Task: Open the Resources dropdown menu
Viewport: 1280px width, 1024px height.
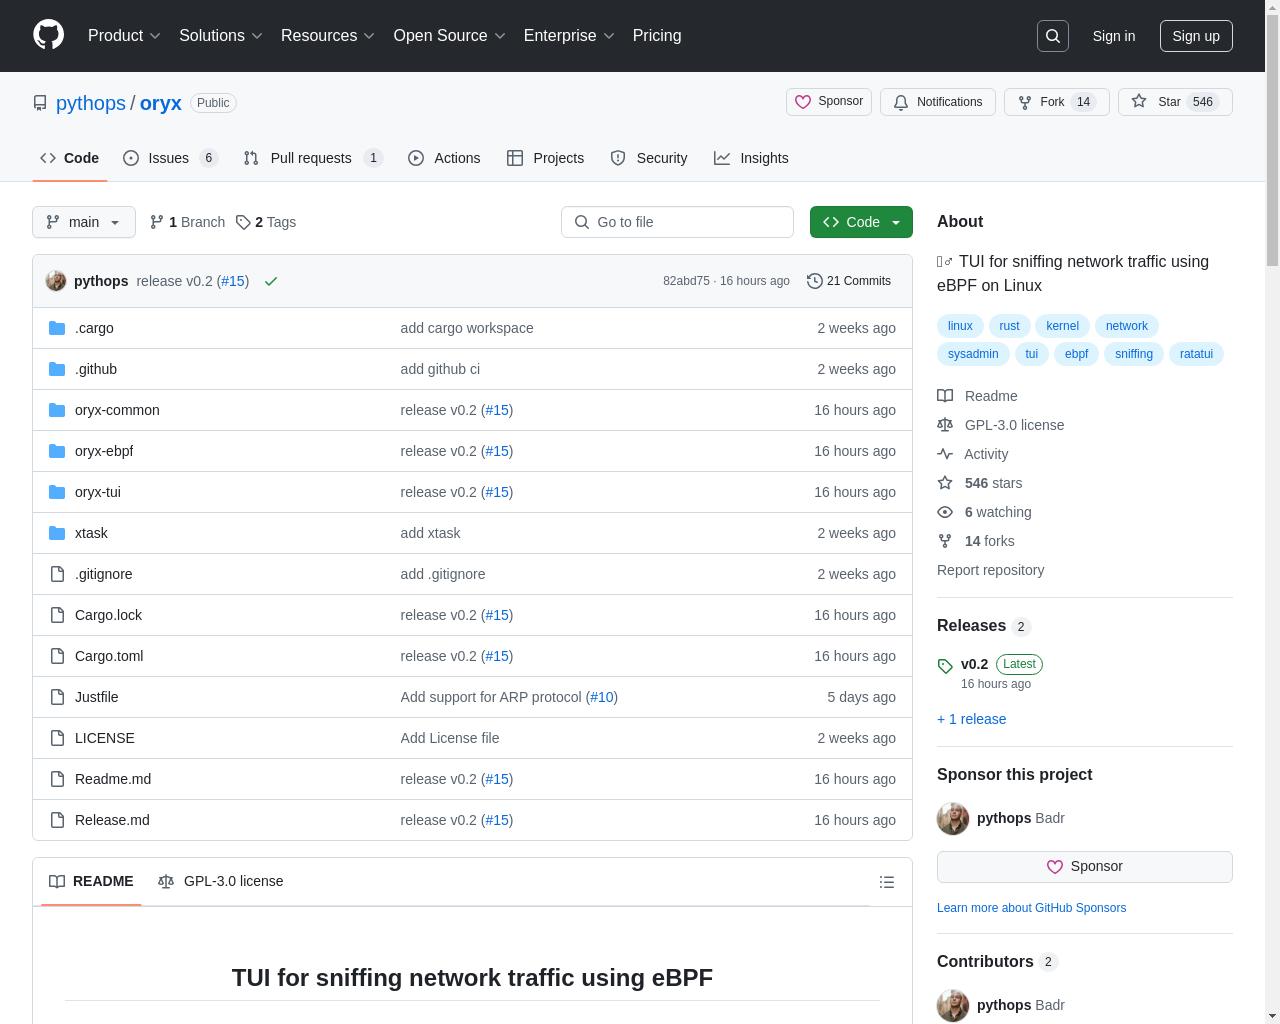Action: (x=327, y=35)
